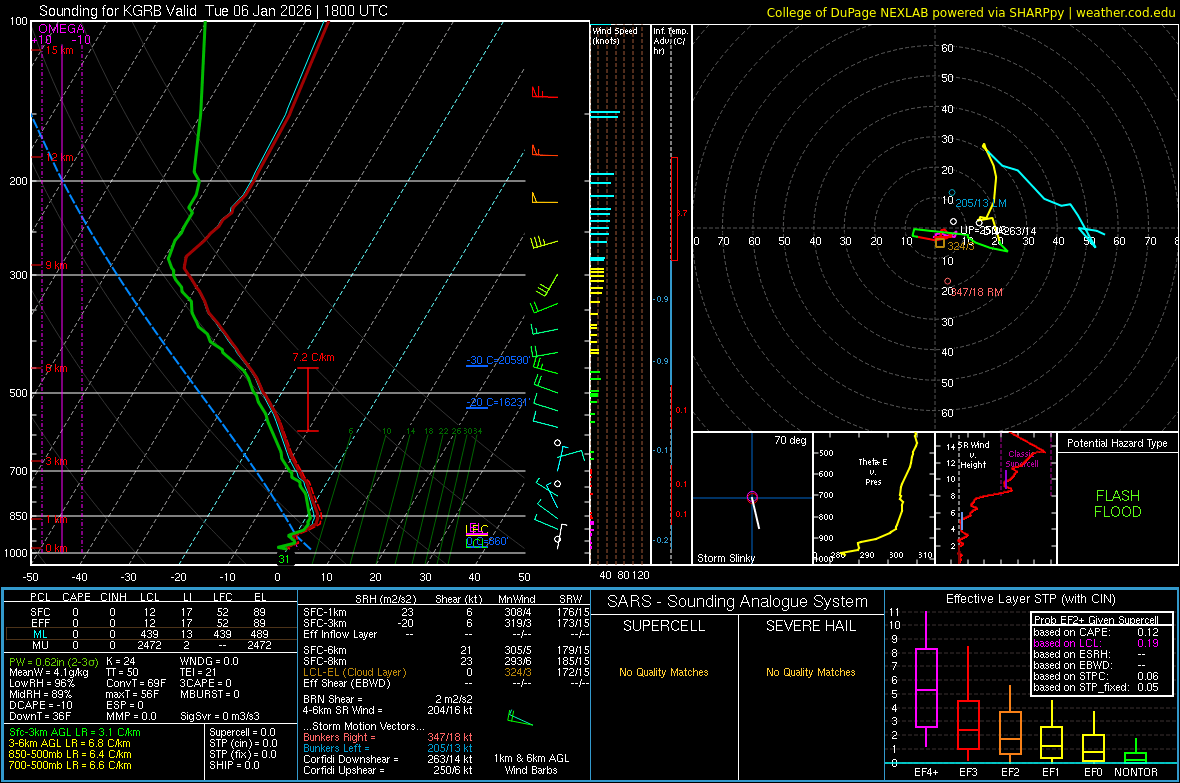Click 'Prob EF2+ Given Supercell' legend header
Screen dimensions: 1180x783
click(x=1096, y=620)
